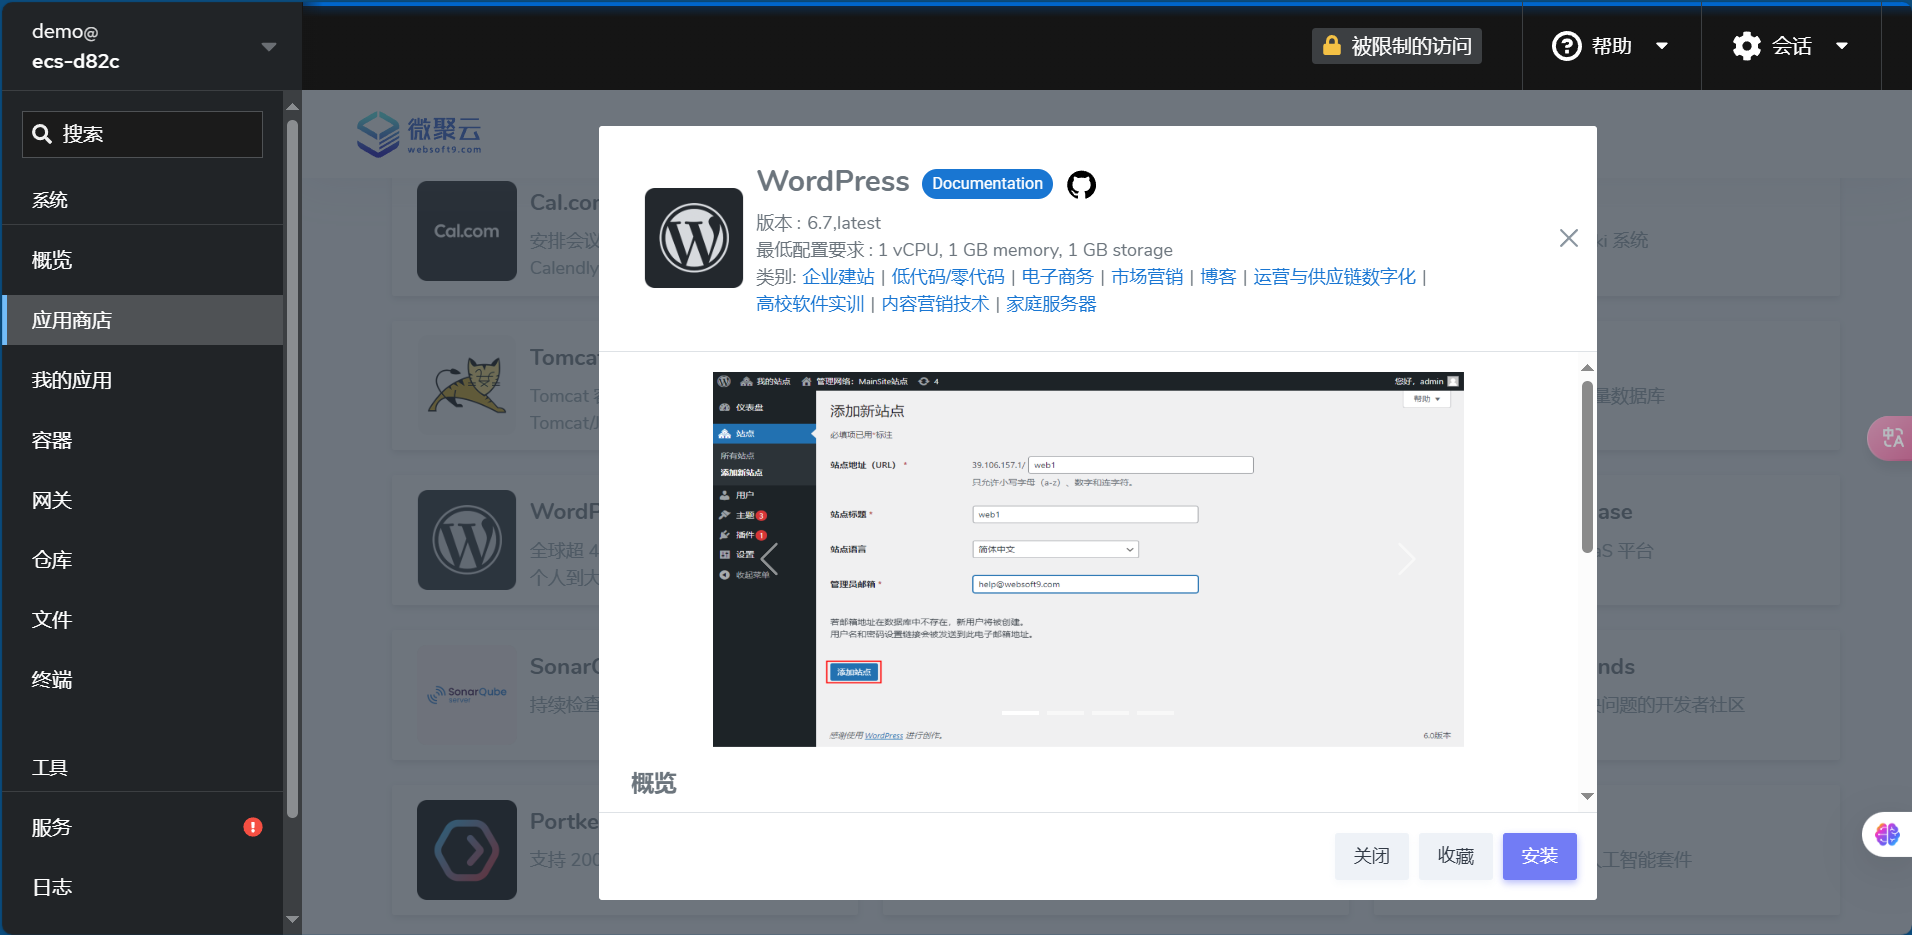Open the 电子商务 category link

[1058, 277]
